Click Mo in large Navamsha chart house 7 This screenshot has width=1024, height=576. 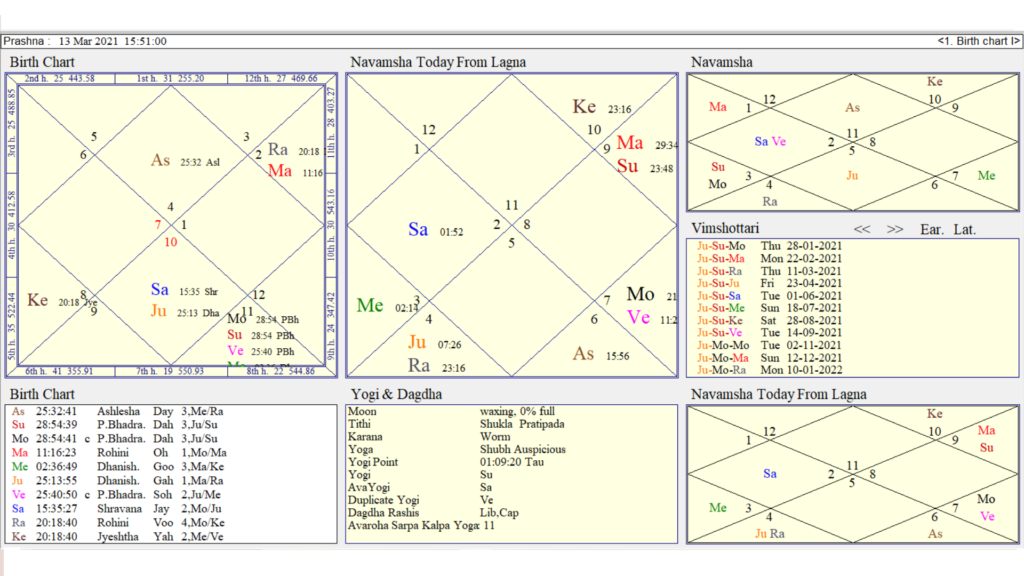pos(641,295)
